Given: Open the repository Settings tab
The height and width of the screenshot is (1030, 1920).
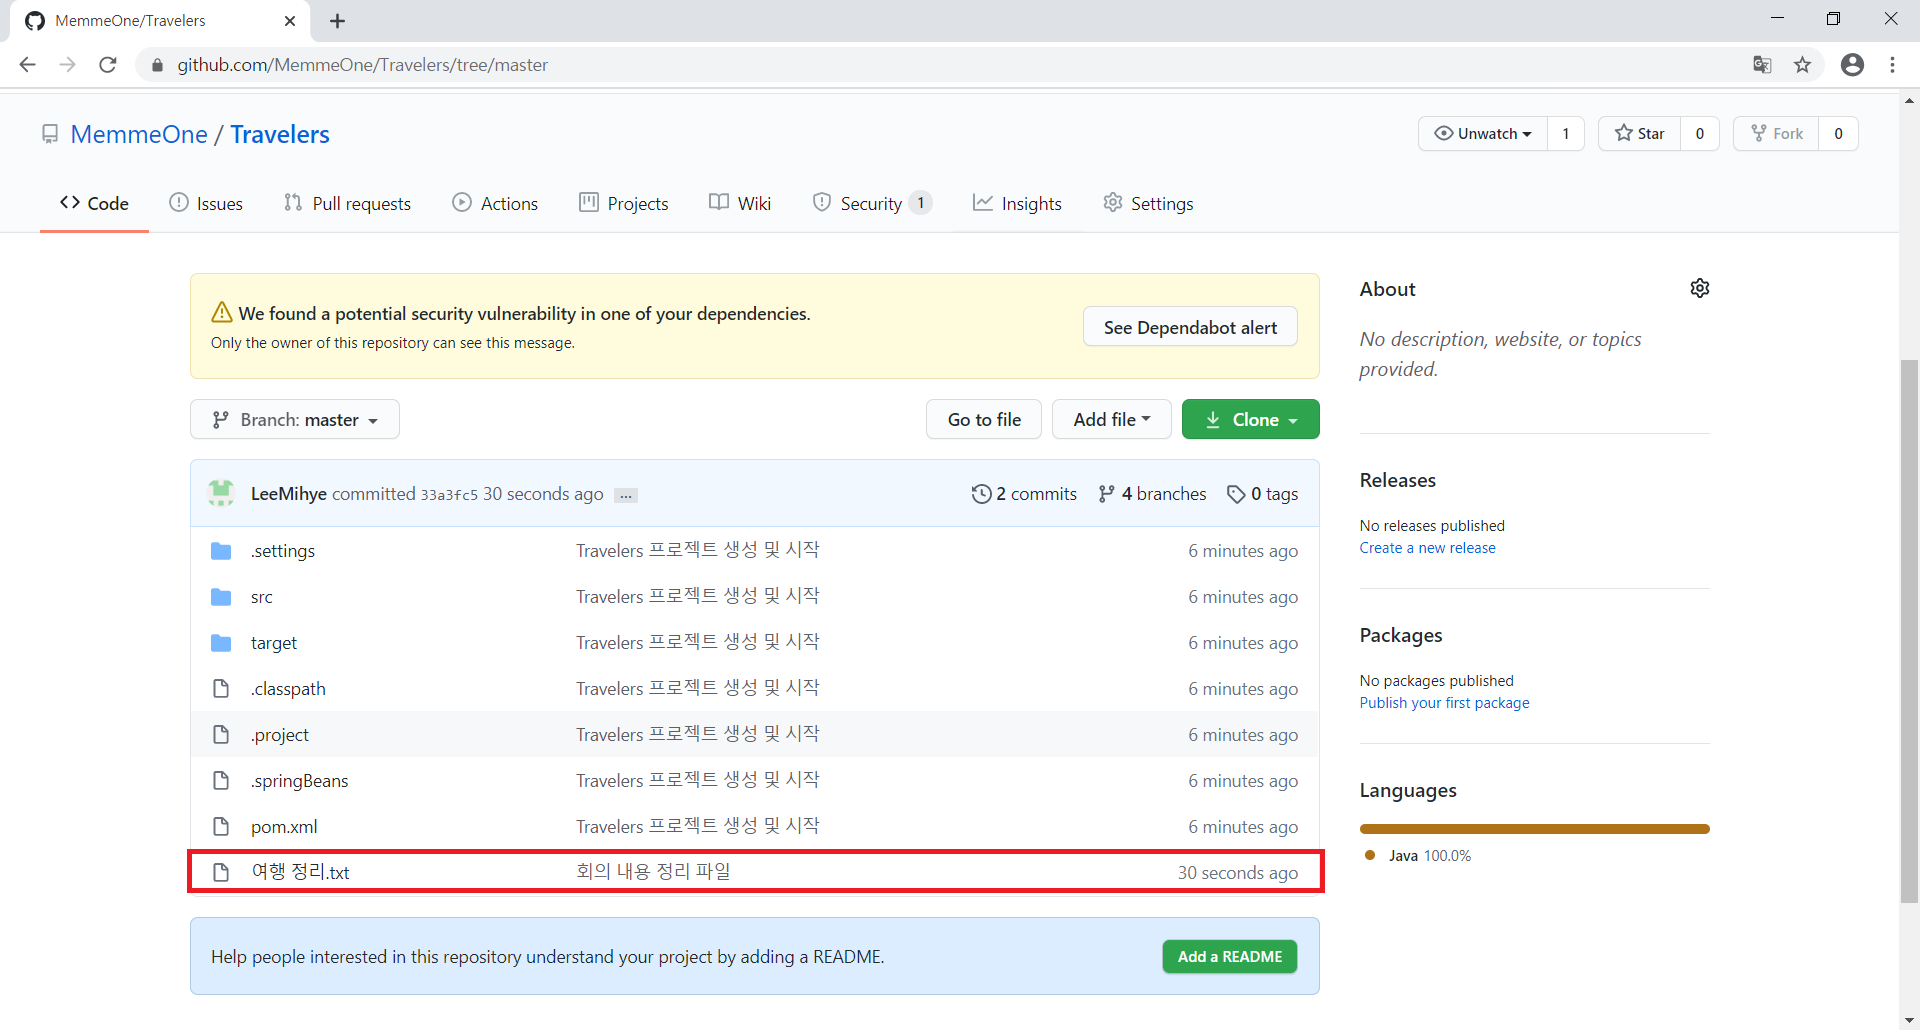Looking at the screenshot, I should pyautogui.click(x=1148, y=203).
